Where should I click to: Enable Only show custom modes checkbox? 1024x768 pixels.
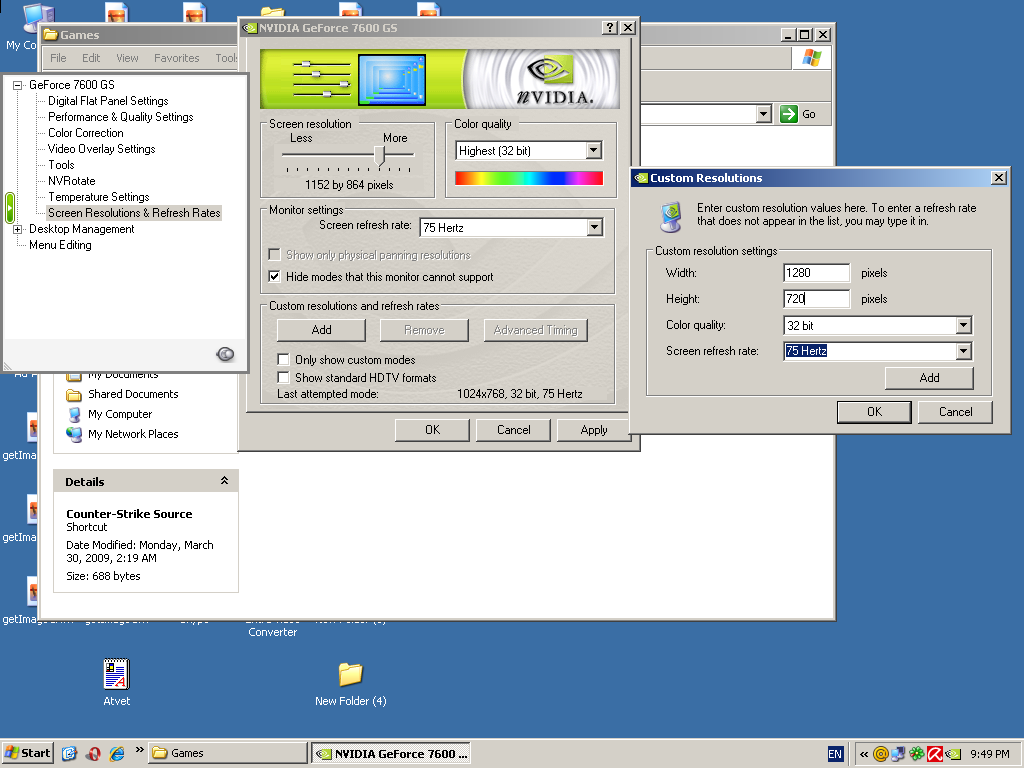click(283, 360)
